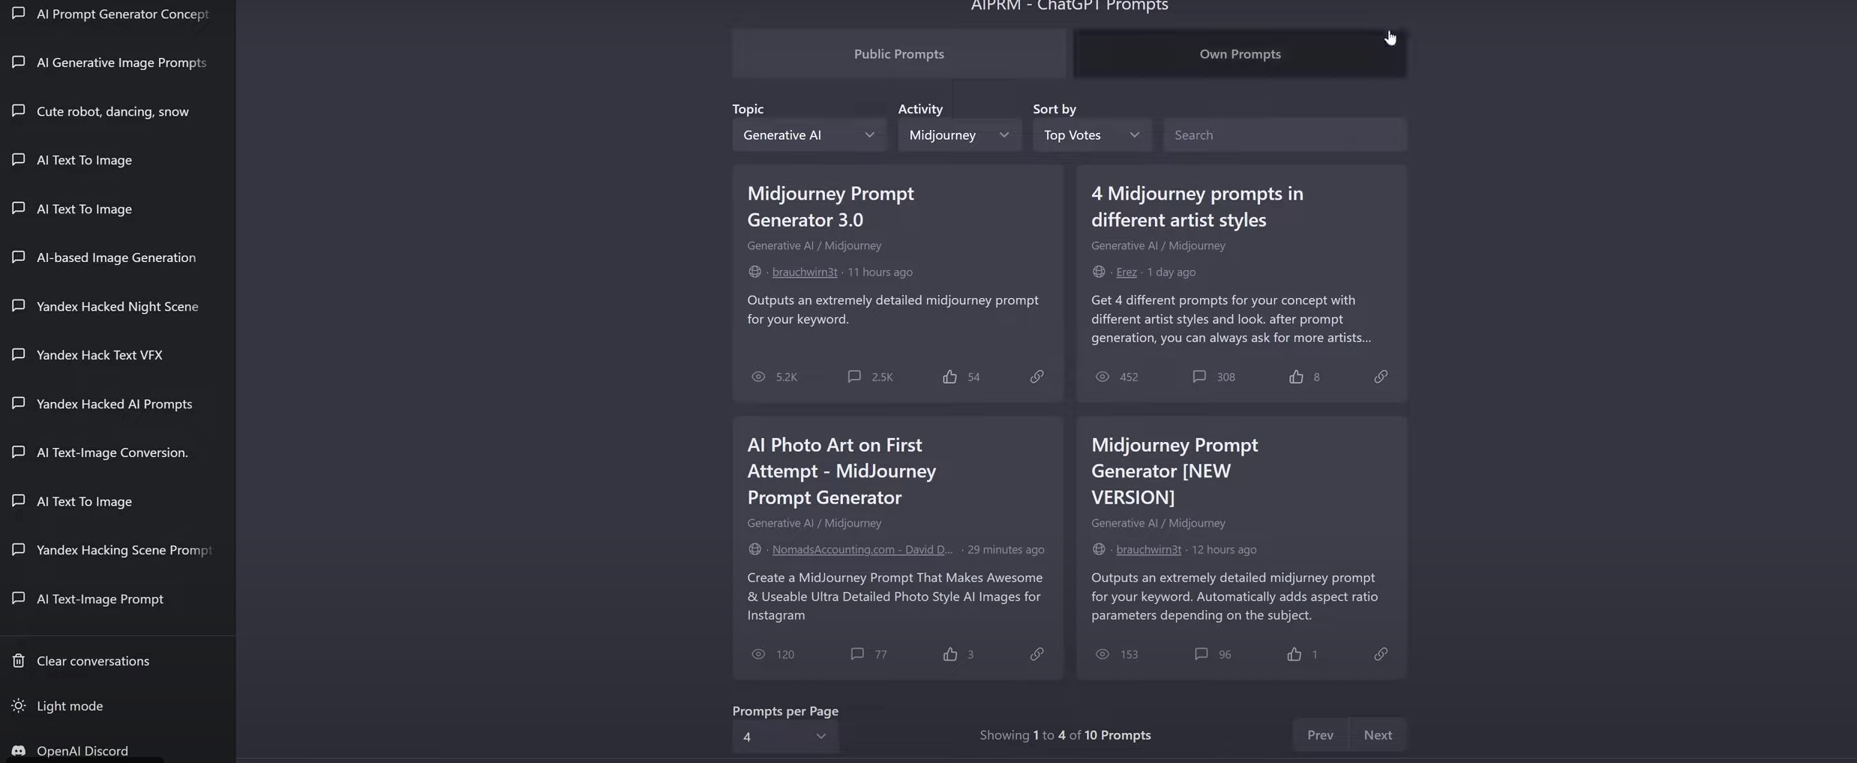This screenshot has height=763, width=1857.
Task: Click thumbs-up on Midjourney Prompt Generator 3.0
Action: coord(949,377)
